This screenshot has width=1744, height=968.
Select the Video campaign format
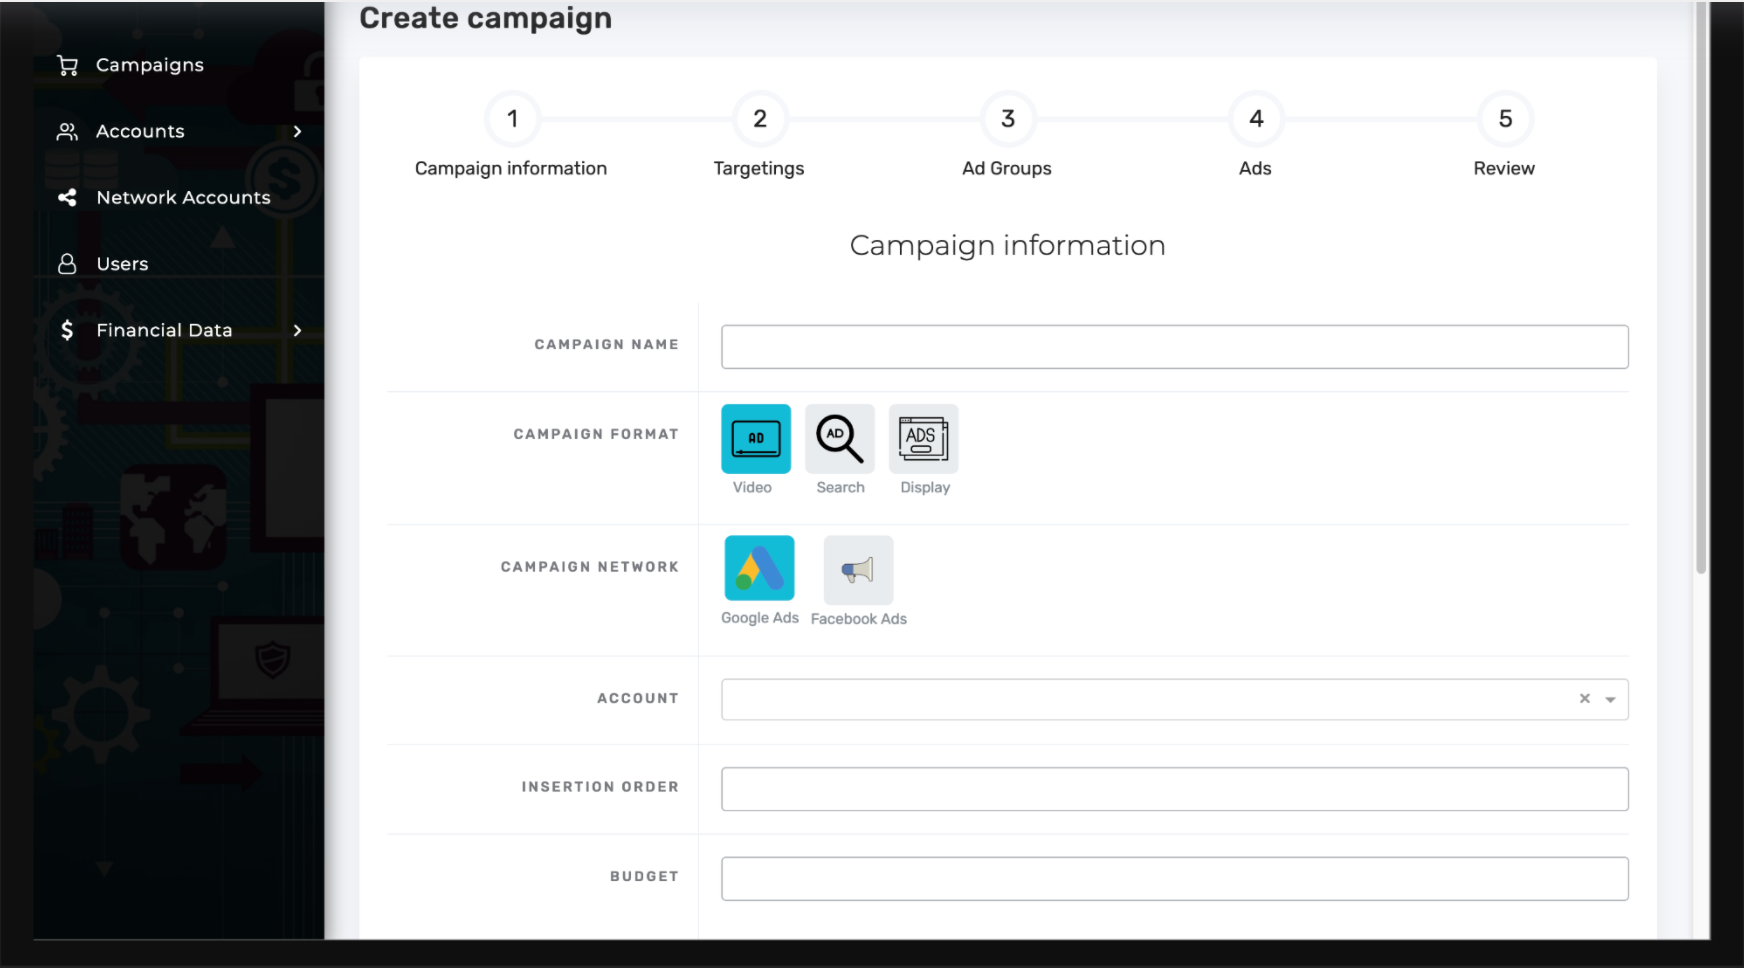755,438
